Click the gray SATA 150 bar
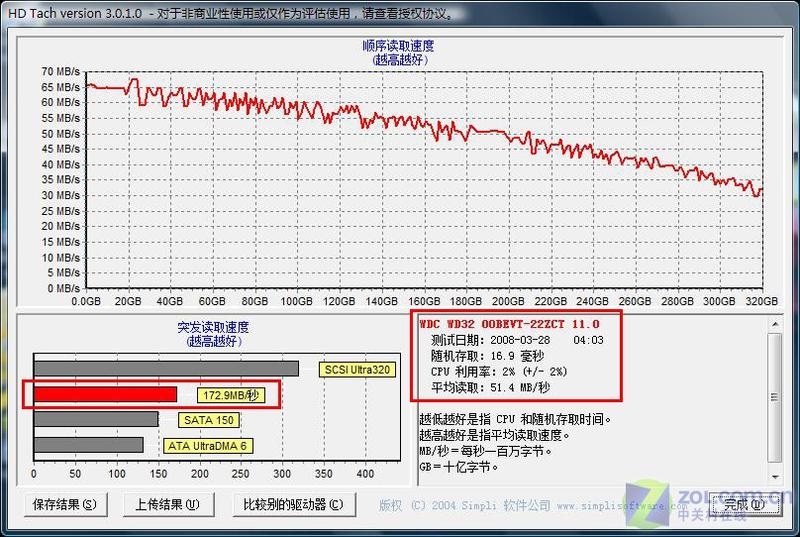 pyautogui.click(x=96, y=419)
